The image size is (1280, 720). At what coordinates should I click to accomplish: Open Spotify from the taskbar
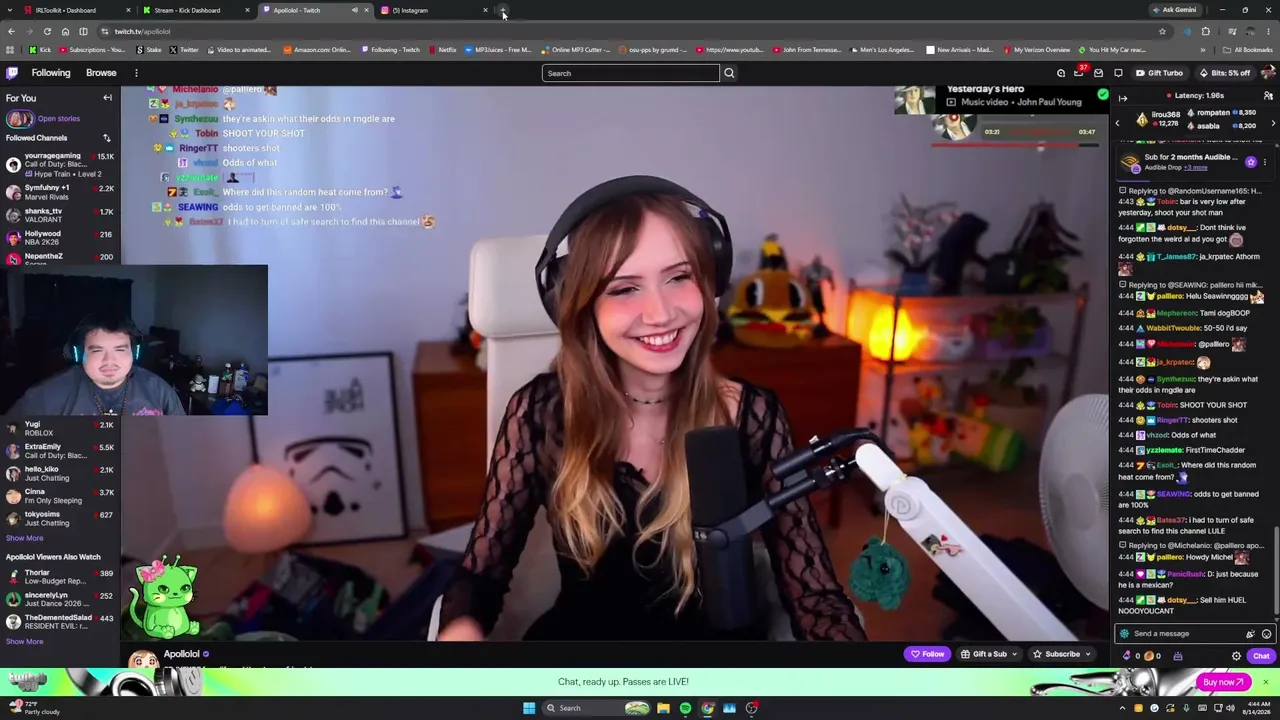[x=685, y=708]
